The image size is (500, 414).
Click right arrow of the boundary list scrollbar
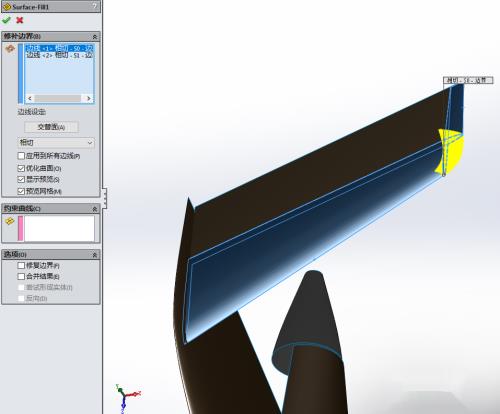(89, 98)
